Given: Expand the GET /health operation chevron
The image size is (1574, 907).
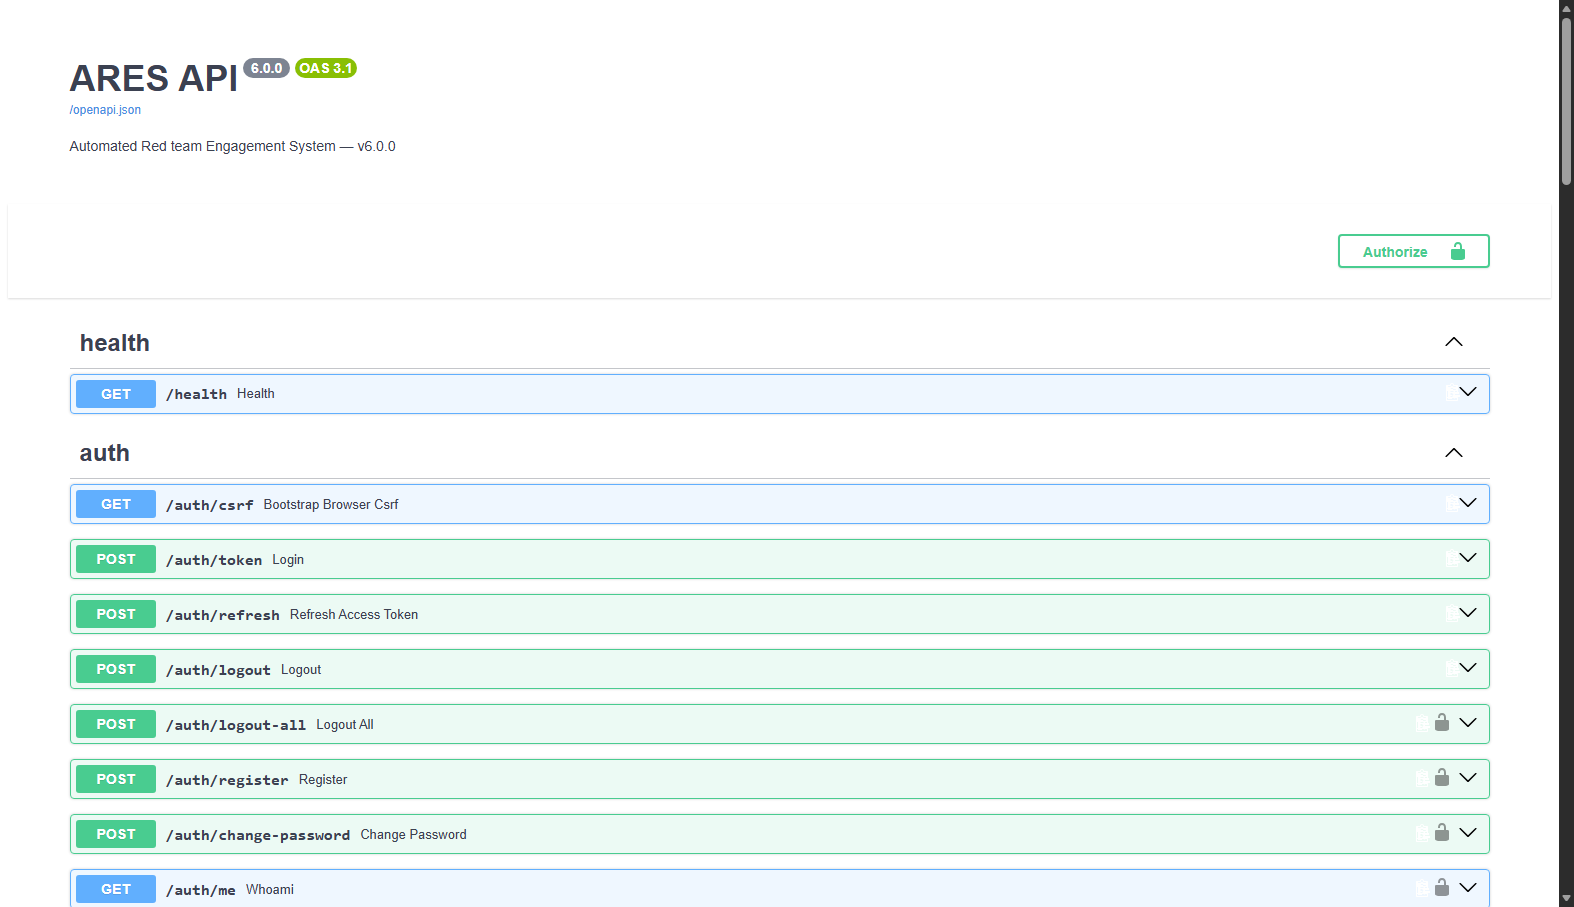Looking at the screenshot, I should tap(1467, 392).
